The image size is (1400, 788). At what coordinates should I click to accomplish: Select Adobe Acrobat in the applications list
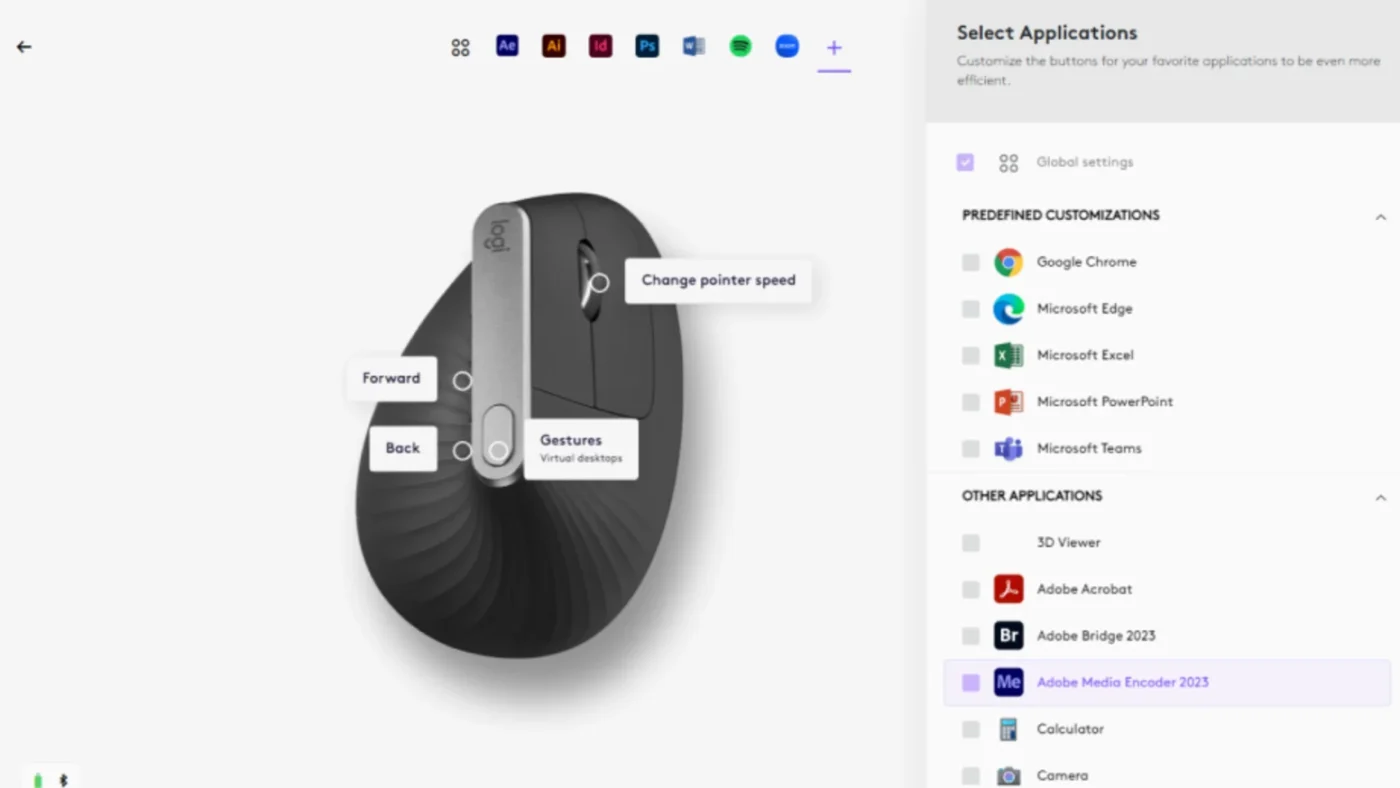1084,589
